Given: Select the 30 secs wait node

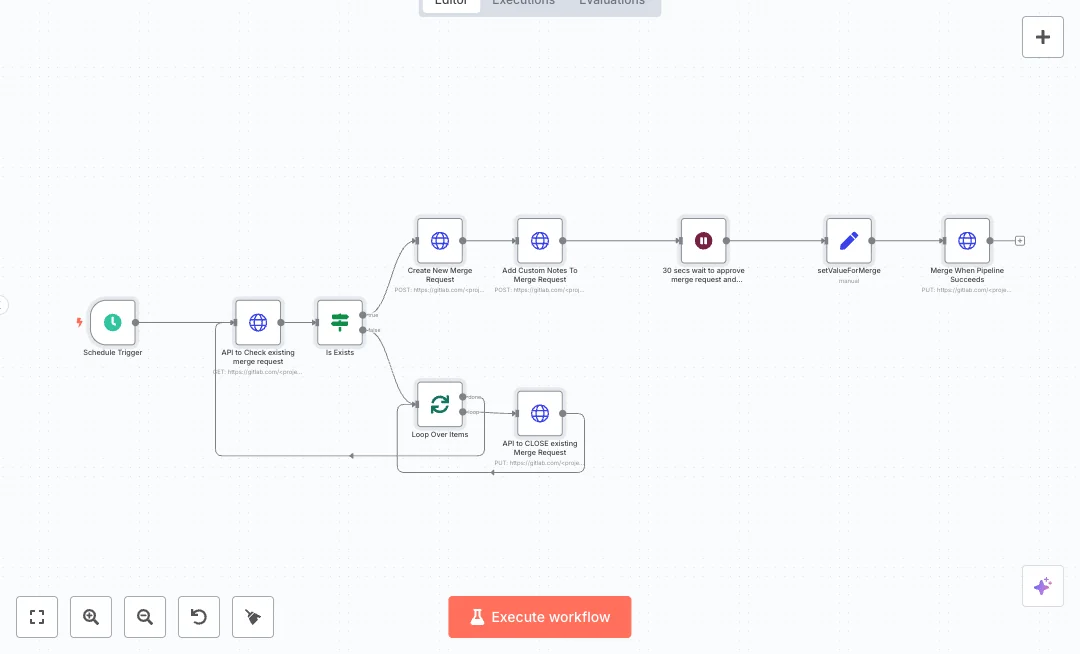Looking at the screenshot, I should [703, 241].
